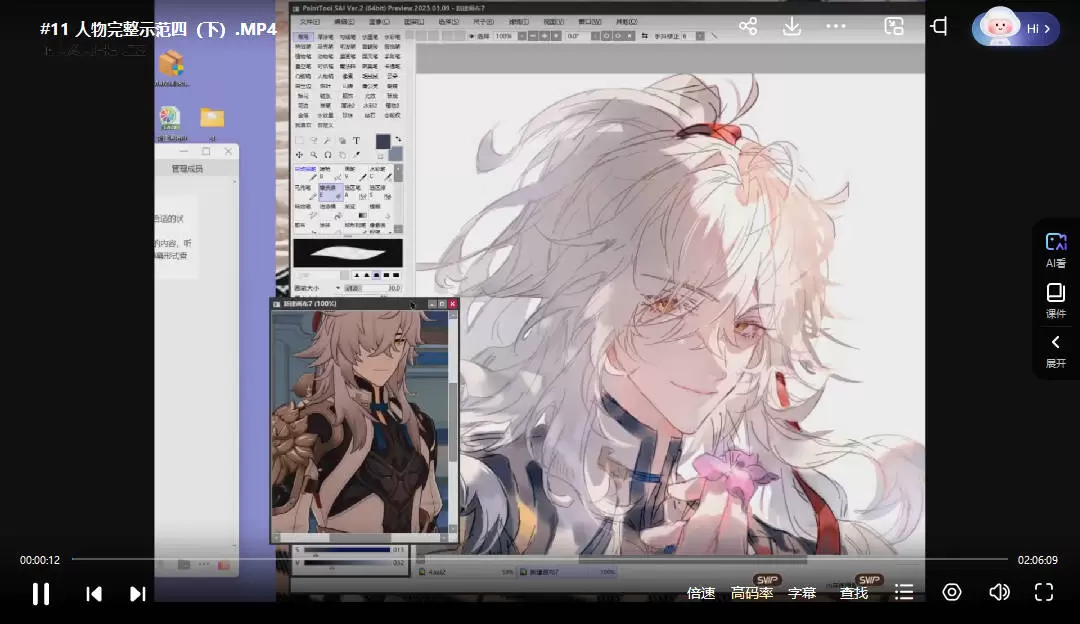Open the 课件 courseware panel
This screenshot has width=1080, height=624.
[x=1056, y=301]
